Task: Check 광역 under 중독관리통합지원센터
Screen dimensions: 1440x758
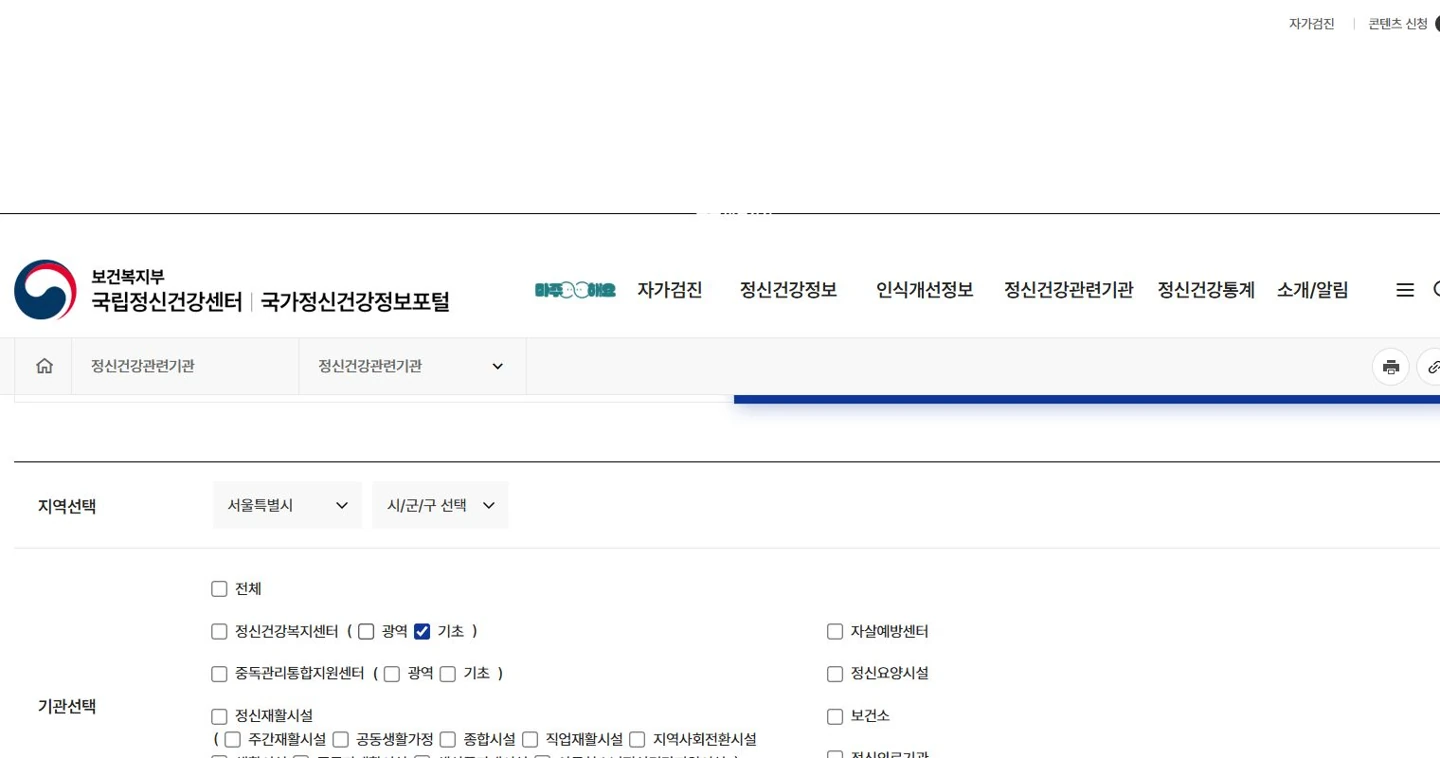Action: coord(392,674)
